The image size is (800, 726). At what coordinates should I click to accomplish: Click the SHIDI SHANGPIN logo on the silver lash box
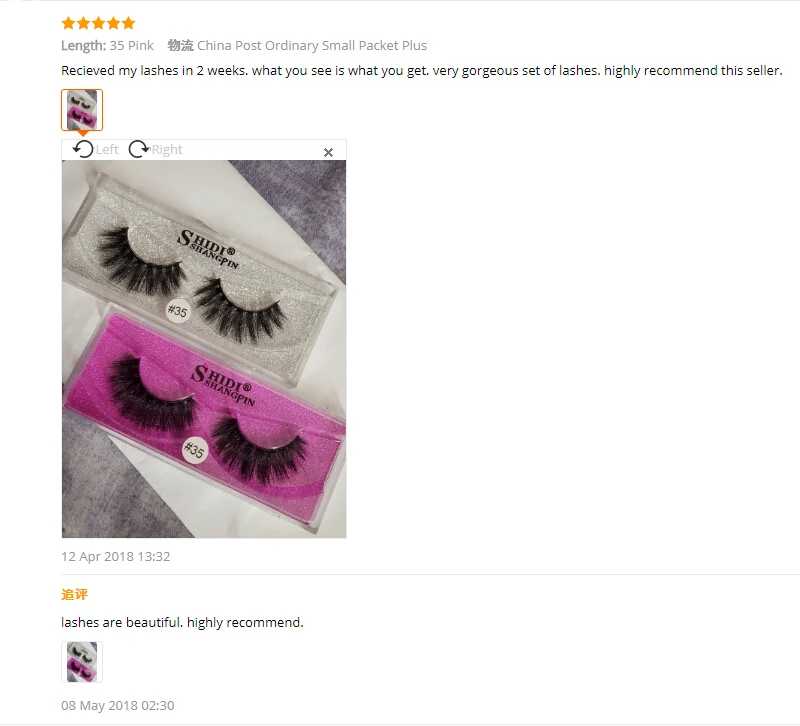click(x=208, y=248)
